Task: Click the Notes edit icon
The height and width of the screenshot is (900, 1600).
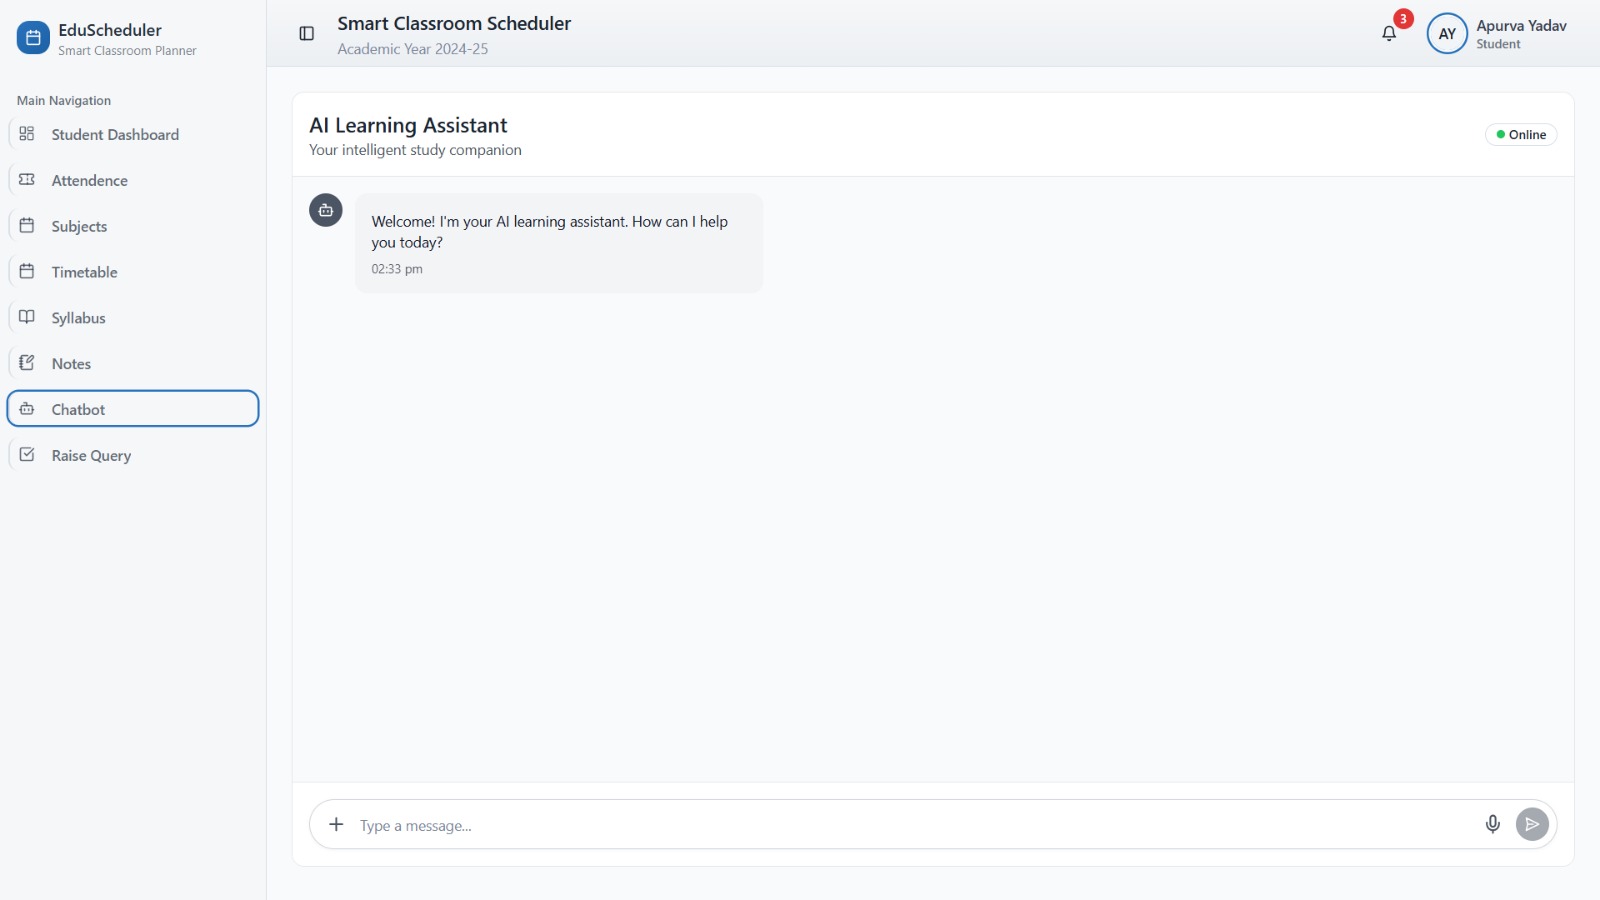Action: (27, 363)
